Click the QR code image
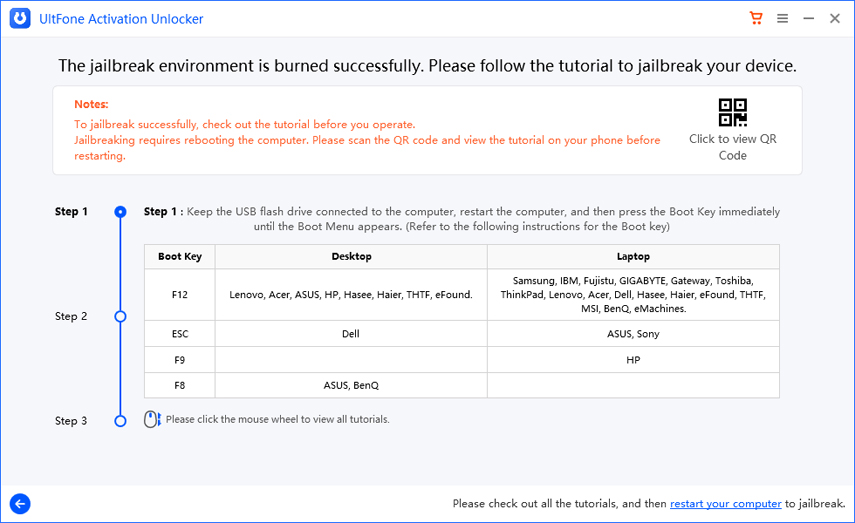The width and height of the screenshot is (855, 523). coord(732,112)
